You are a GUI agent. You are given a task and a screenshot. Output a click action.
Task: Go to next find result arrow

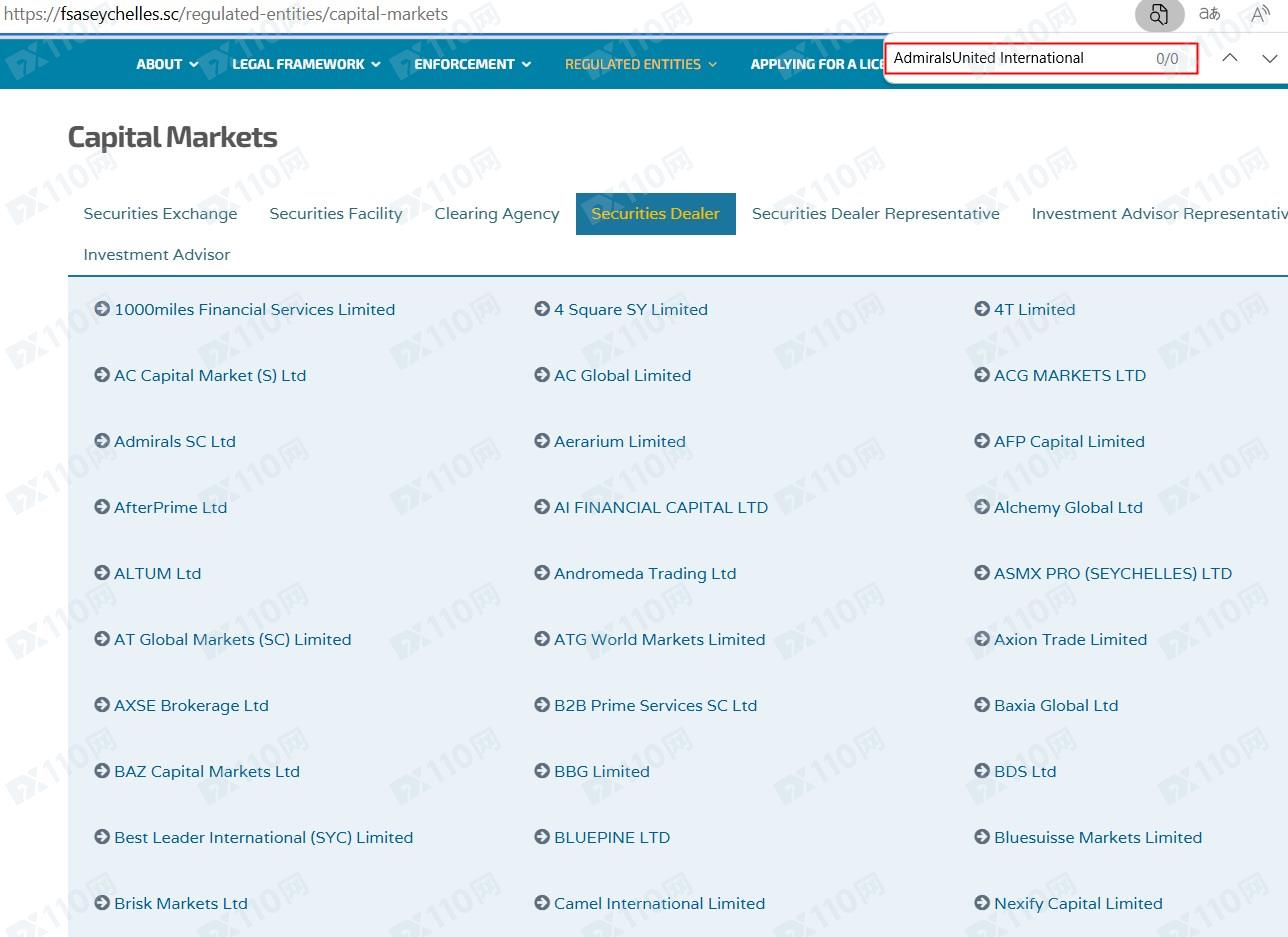(1269, 58)
